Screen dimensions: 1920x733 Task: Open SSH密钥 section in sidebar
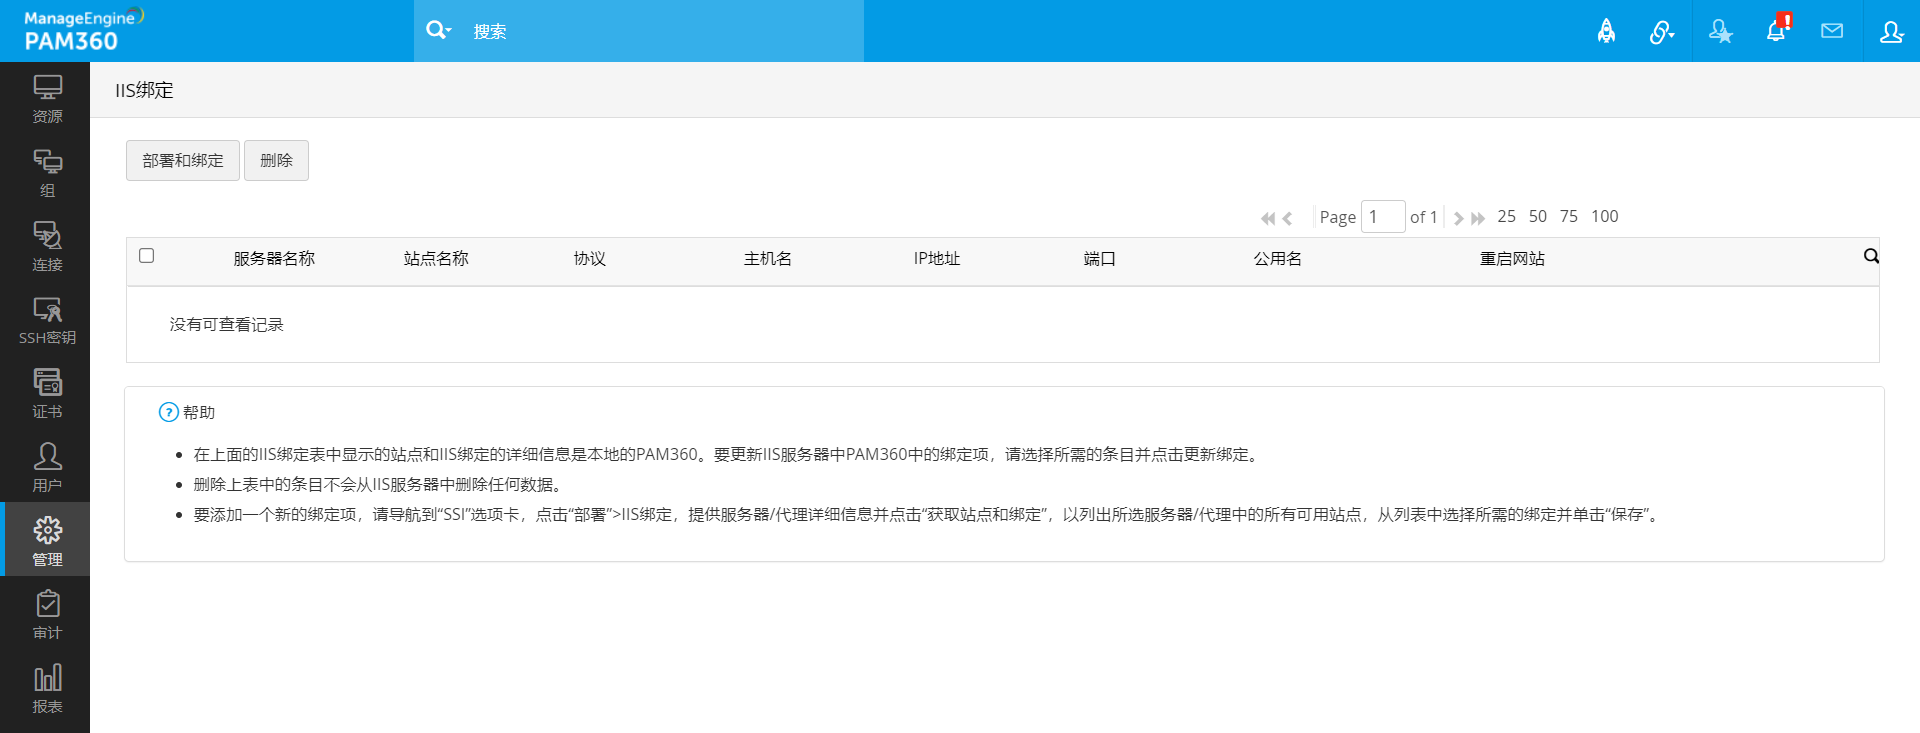[x=47, y=320]
